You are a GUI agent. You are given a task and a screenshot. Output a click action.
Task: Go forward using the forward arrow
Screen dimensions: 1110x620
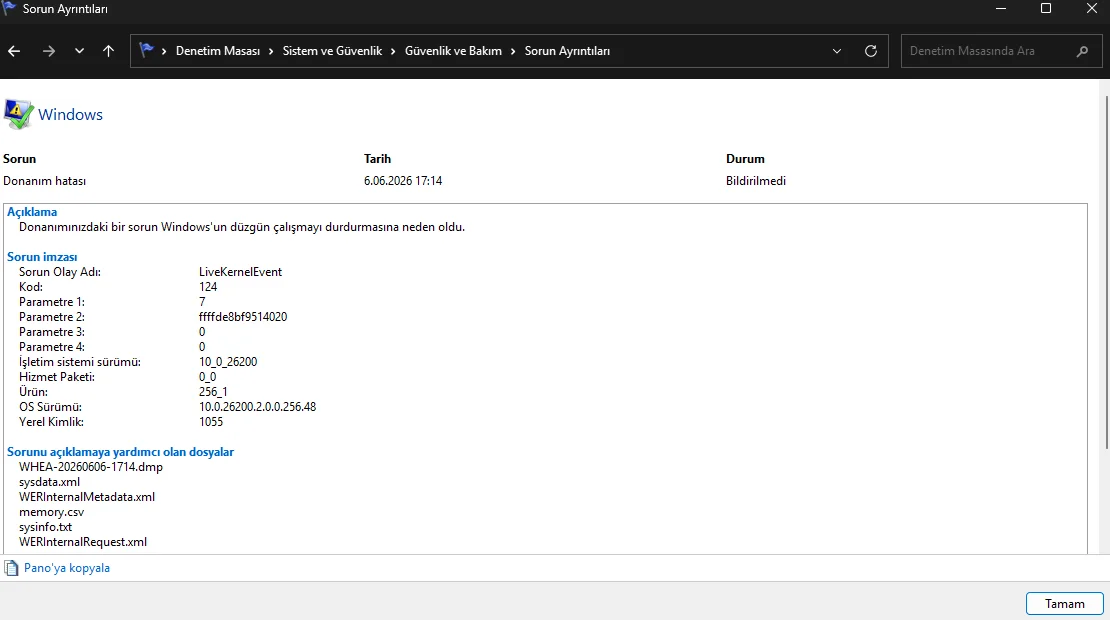(48, 51)
